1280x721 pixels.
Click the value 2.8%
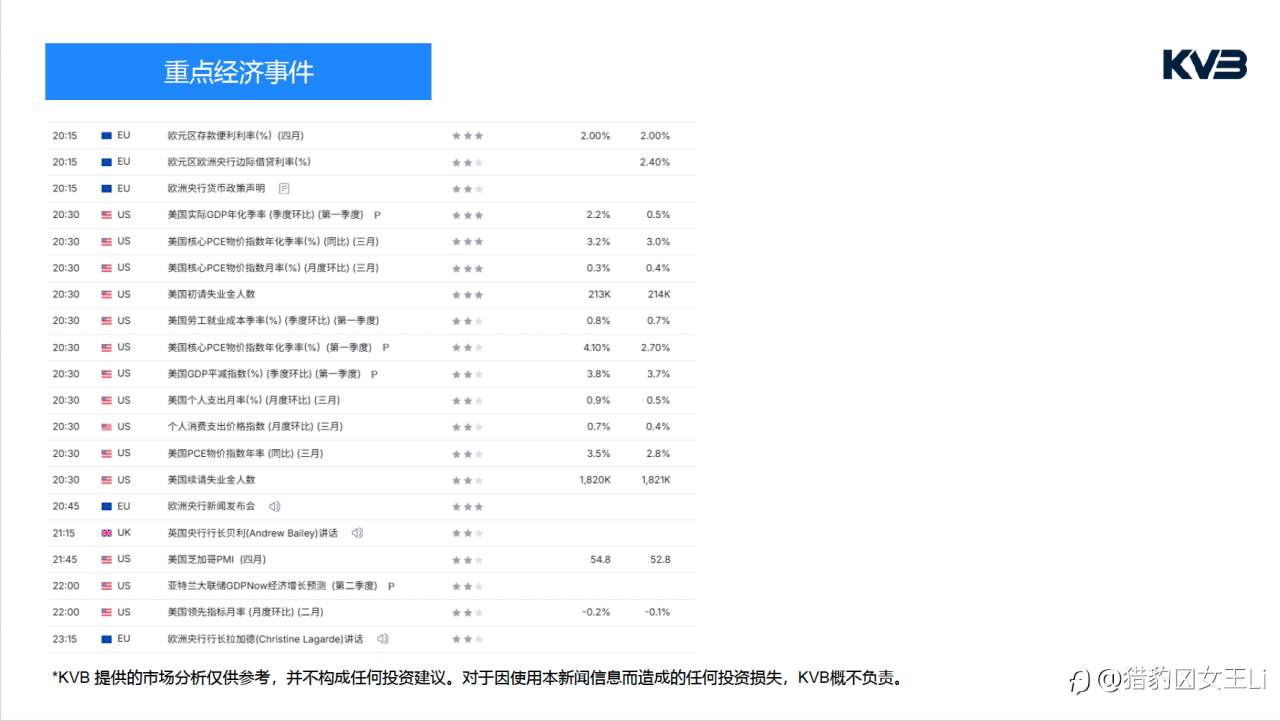[x=658, y=454]
